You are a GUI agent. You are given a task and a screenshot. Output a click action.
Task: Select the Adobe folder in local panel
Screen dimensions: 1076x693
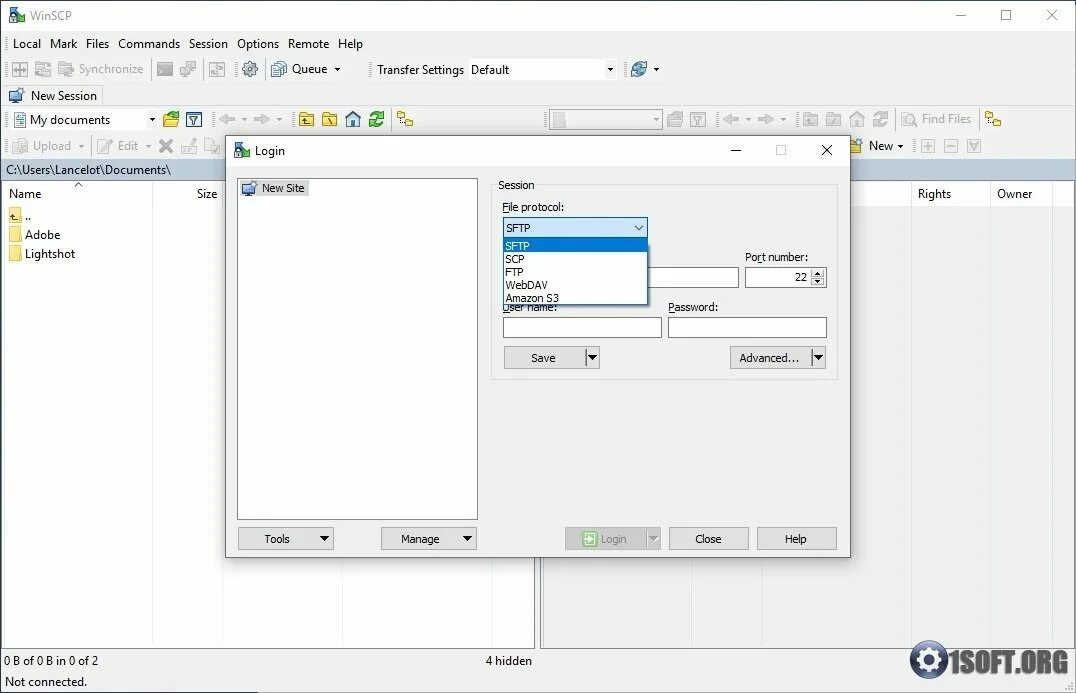click(x=35, y=235)
